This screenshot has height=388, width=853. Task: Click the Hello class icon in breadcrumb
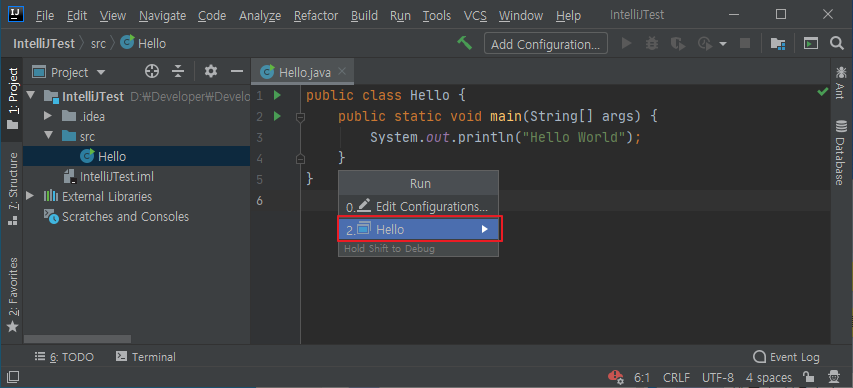pos(127,42)
